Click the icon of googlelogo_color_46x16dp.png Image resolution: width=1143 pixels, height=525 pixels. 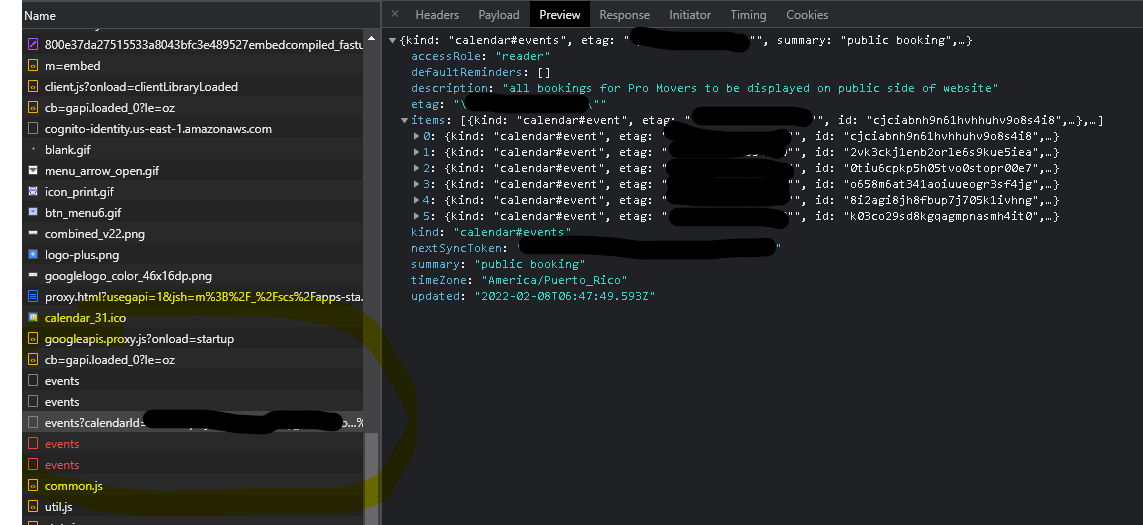point(33,276)
